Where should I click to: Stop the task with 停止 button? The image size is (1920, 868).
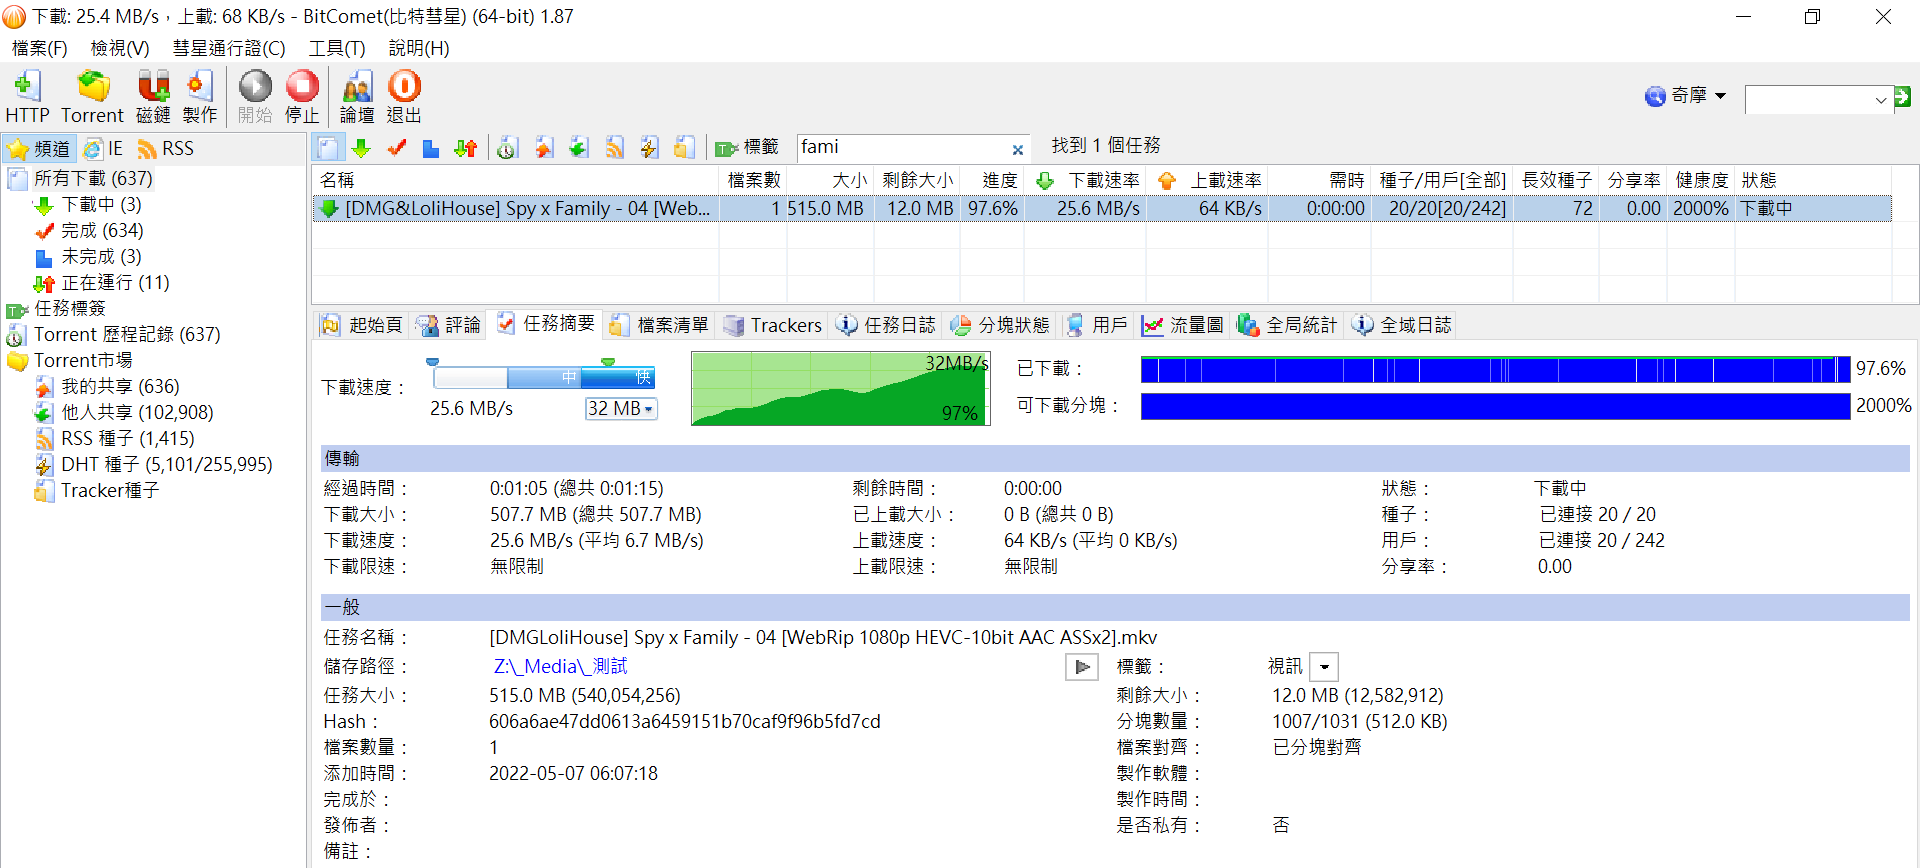(x=302, y=97)
